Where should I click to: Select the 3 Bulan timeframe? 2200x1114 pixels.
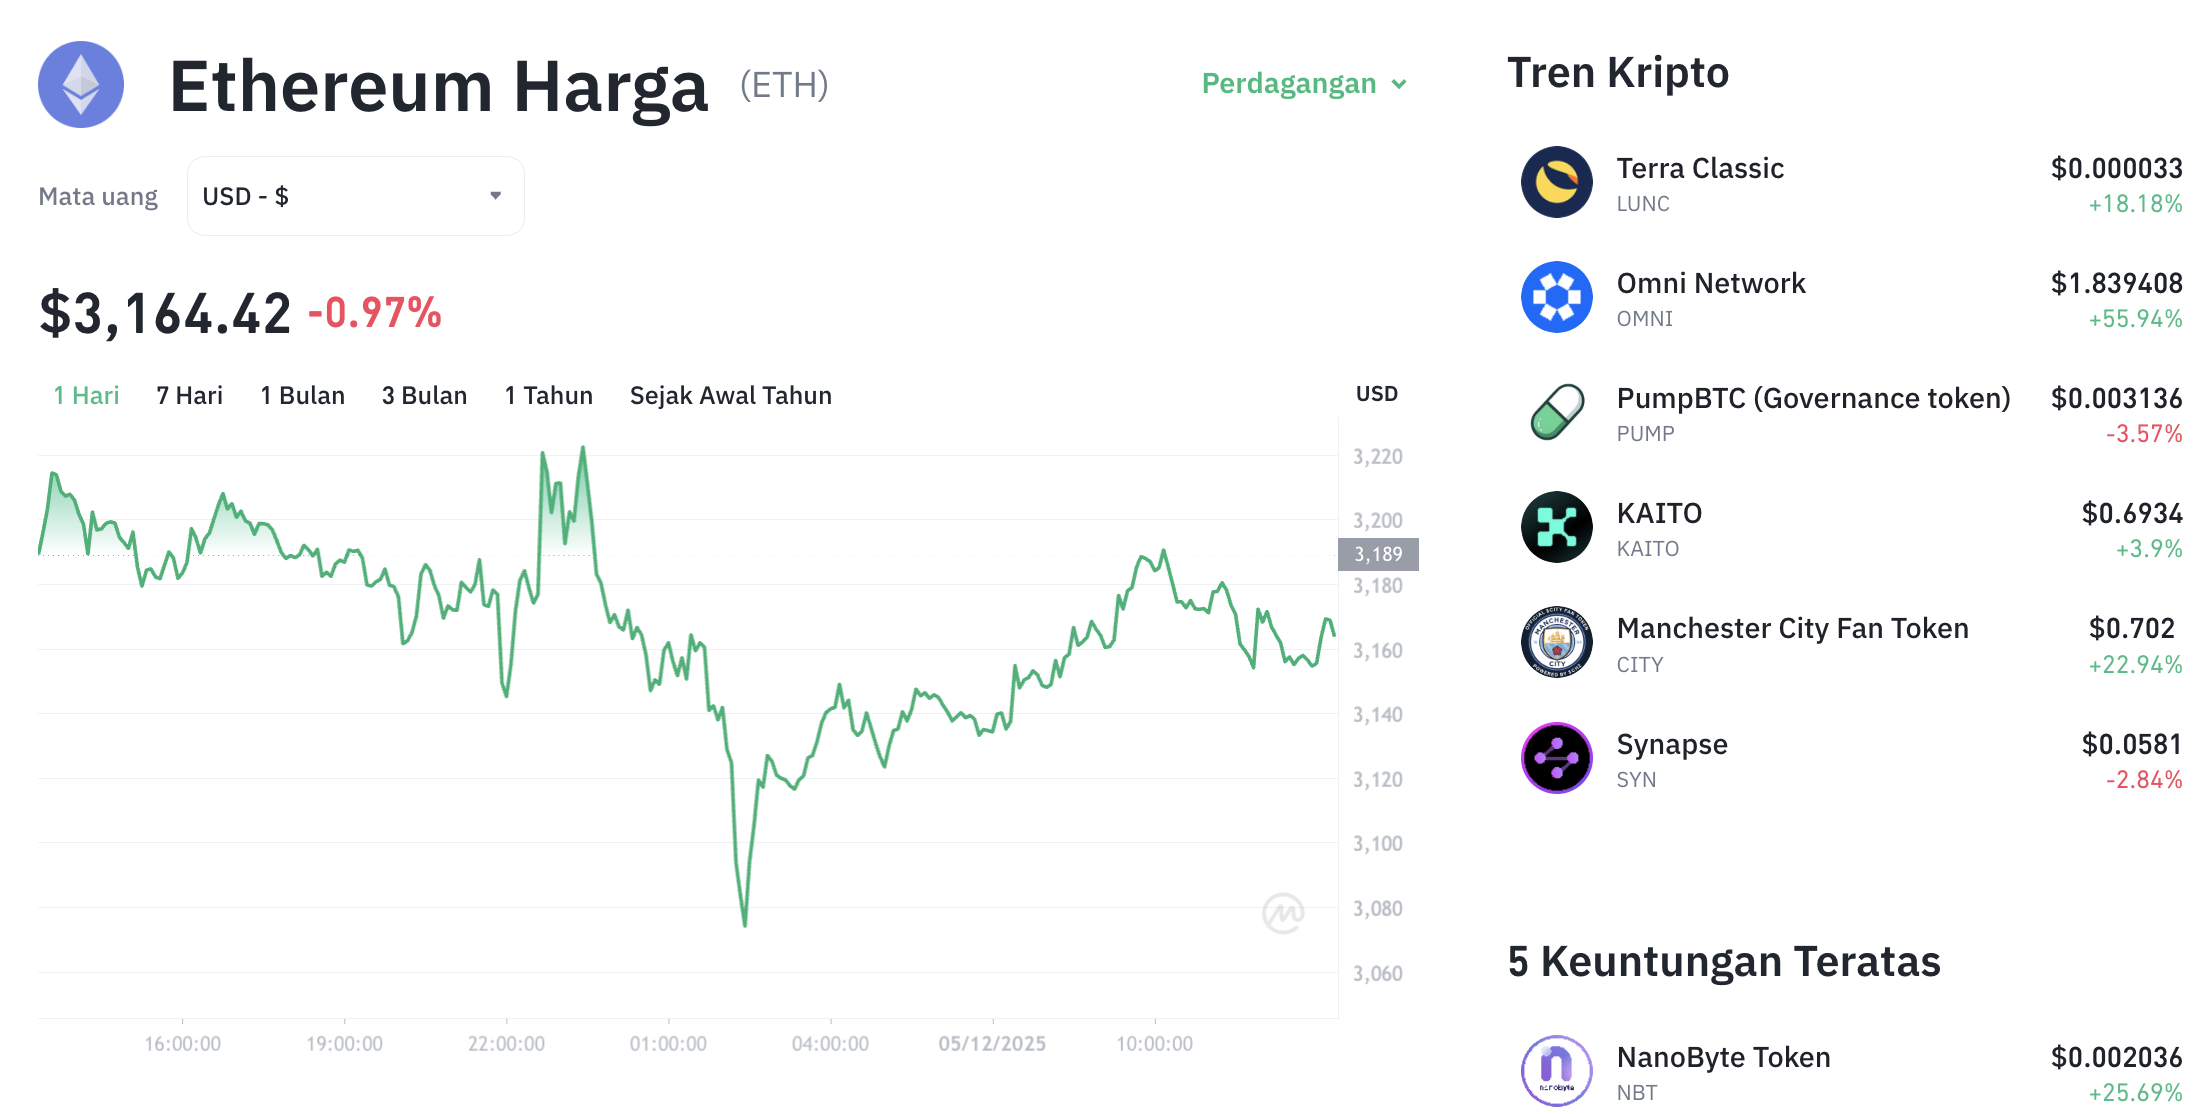point(423,395)
